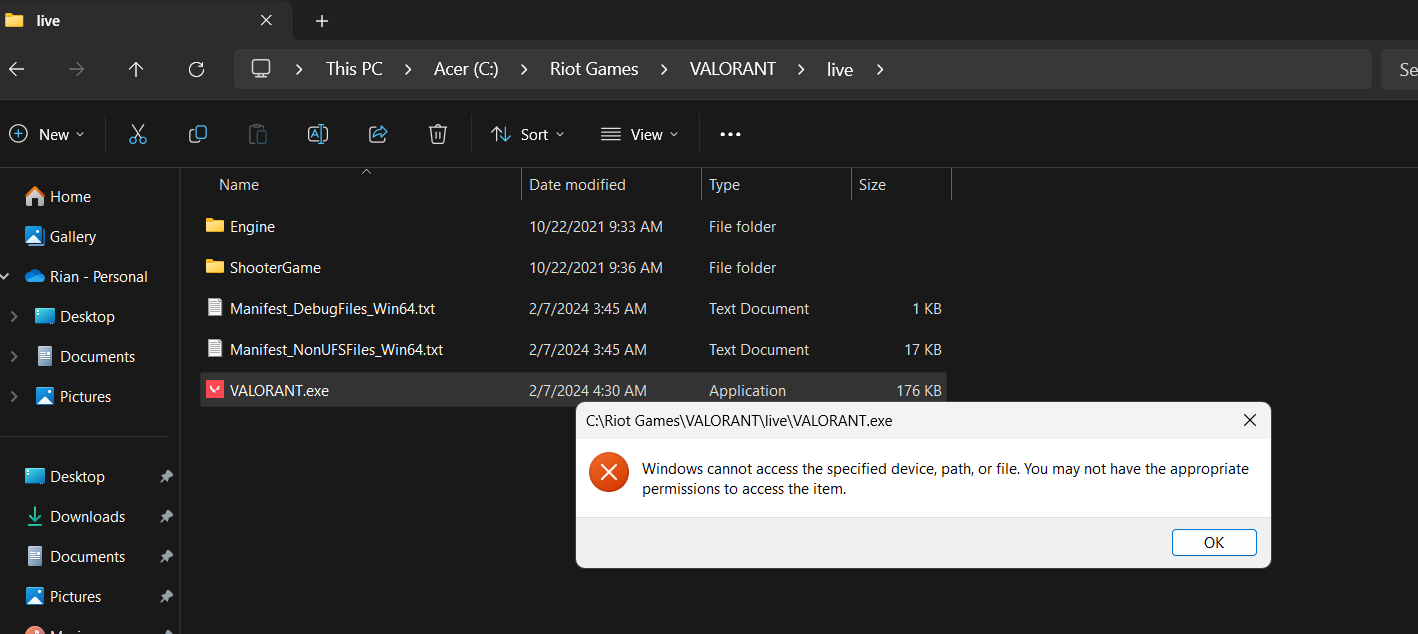Open the See more options menu
Viewport: 1418px width, 634px height.
pyautogui.click(x=730, y=134)
